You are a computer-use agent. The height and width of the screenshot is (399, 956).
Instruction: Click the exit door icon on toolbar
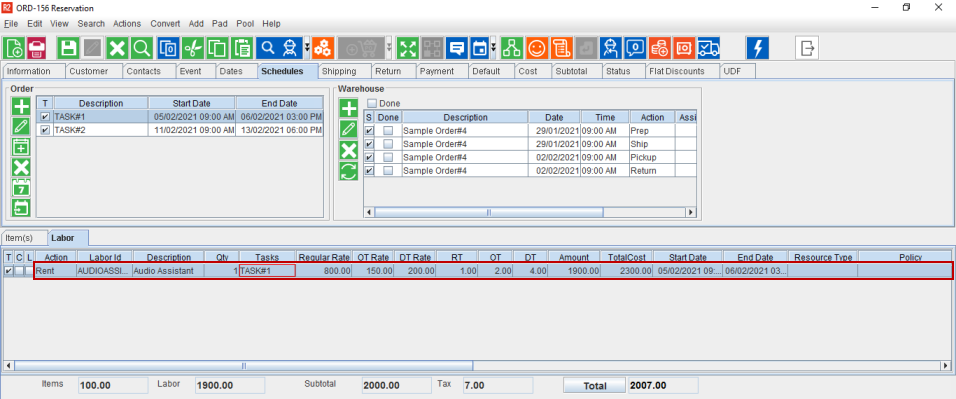807,48
